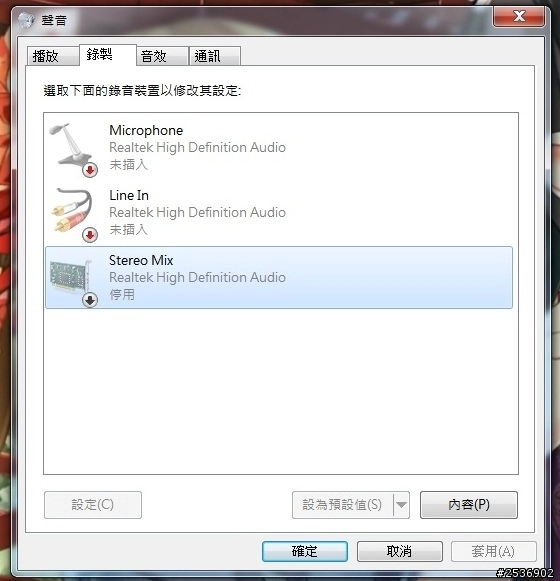Confirm with the 確定 button
Image resolution: width=560 pixels, height=581 pixels.
305,551
